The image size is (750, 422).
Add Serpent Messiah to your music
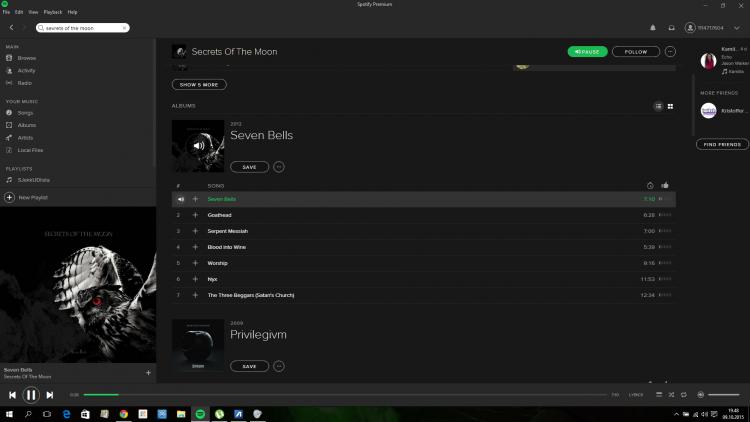pyautogui.click(x=195, y=231)
